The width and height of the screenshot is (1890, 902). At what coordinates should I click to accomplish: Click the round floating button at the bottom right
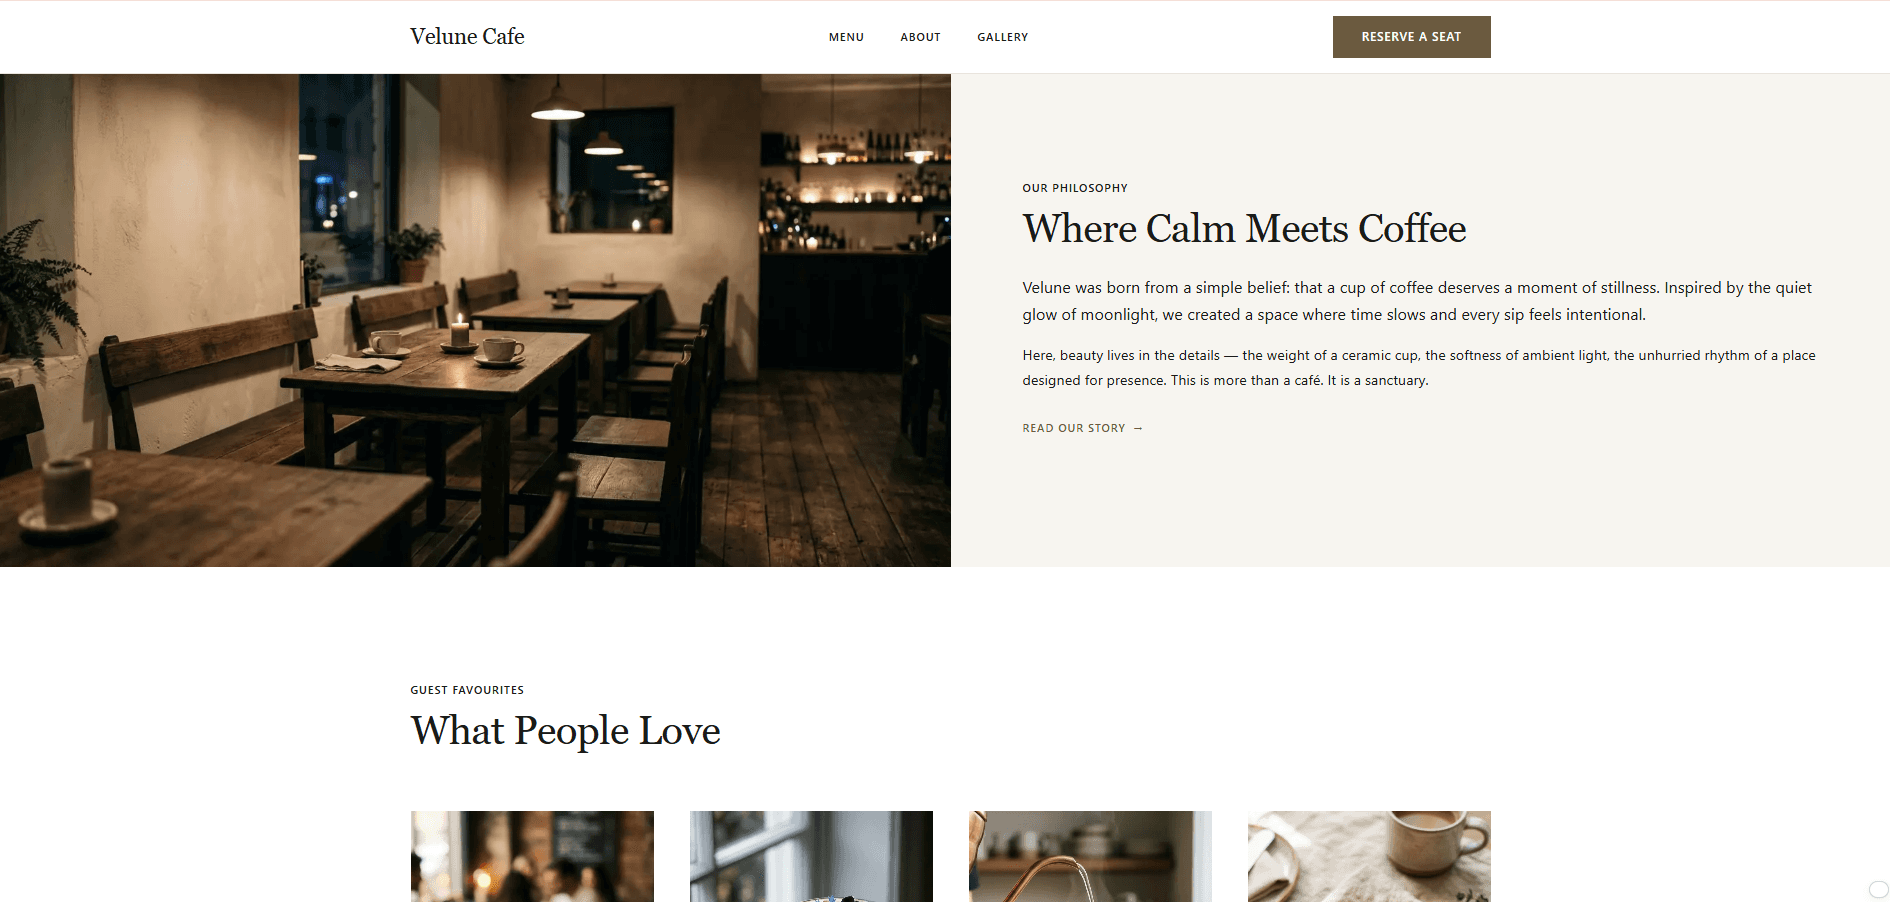coord(1878,889)
